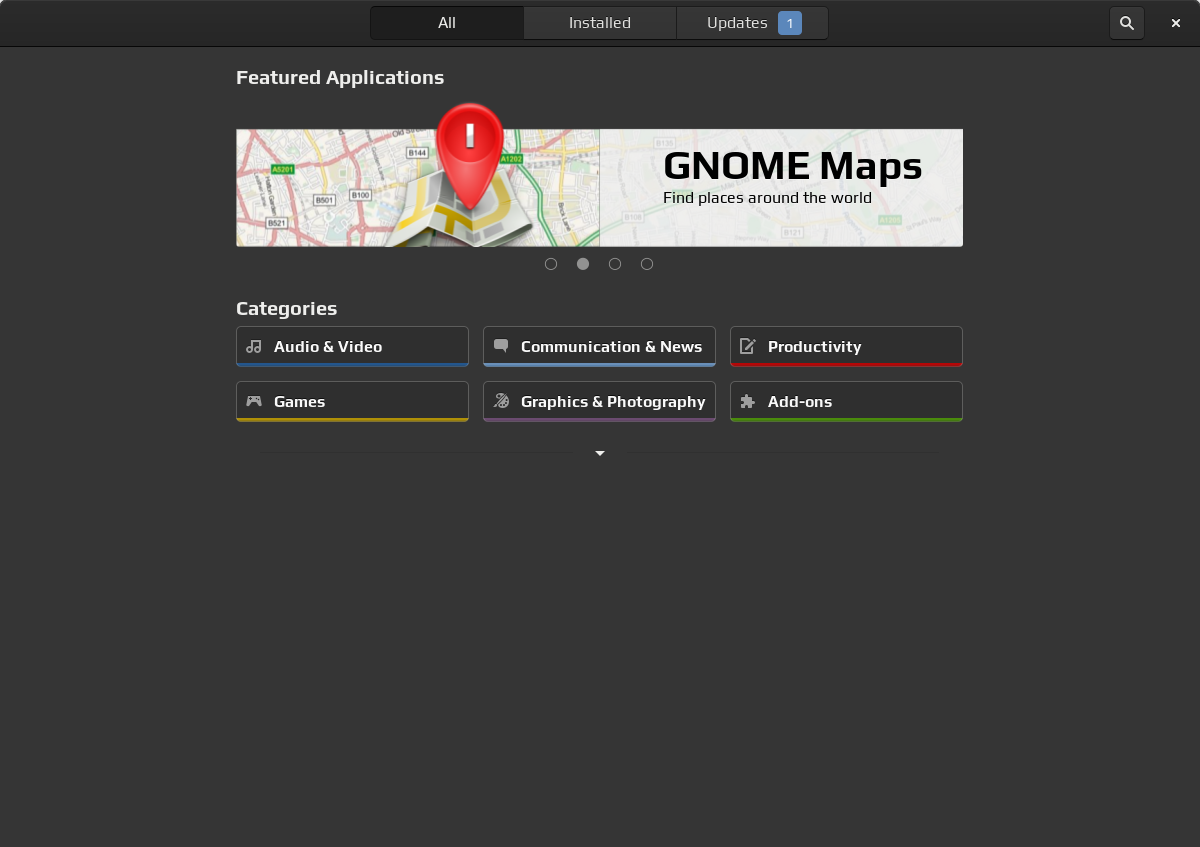Expand more categories with the down arrow
Screen dimensions: 1200x847
[x=600, y=453]
